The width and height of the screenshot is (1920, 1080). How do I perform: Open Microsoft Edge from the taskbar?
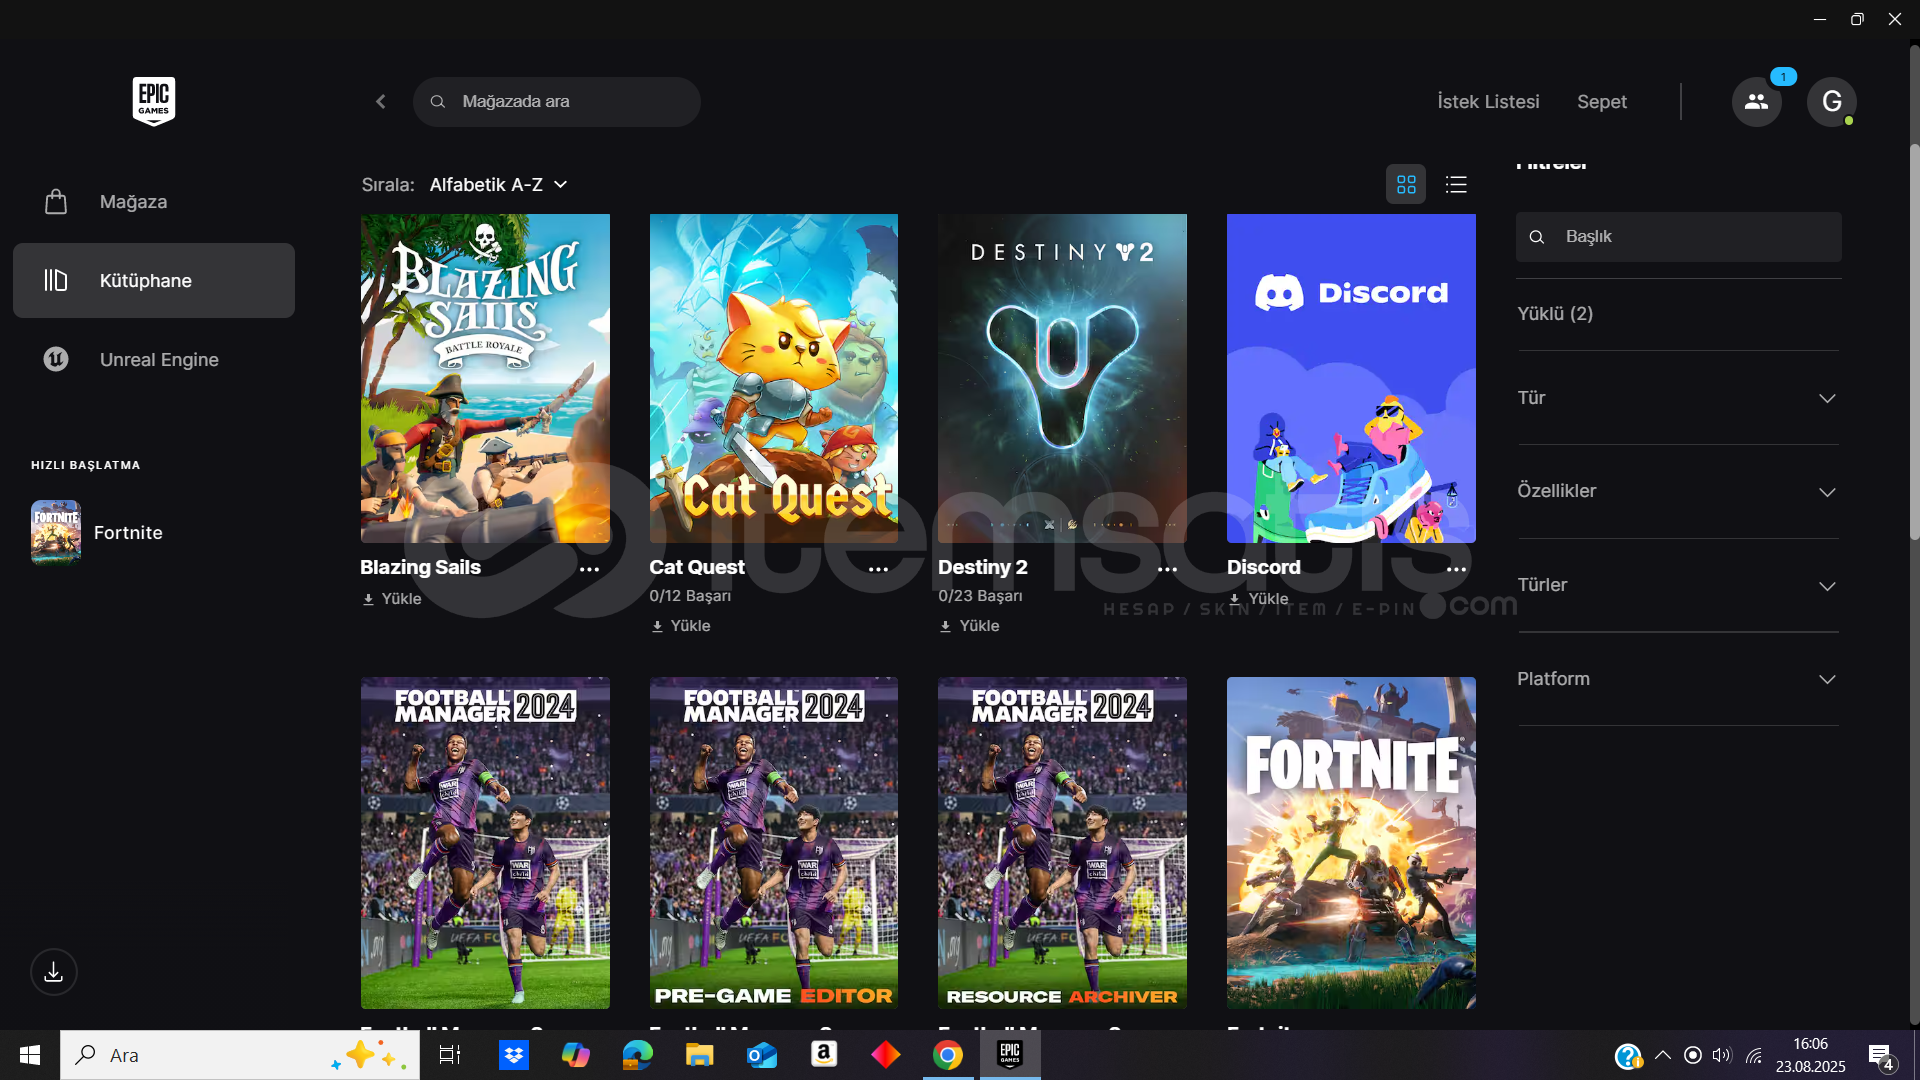[x=638, y=1055]
